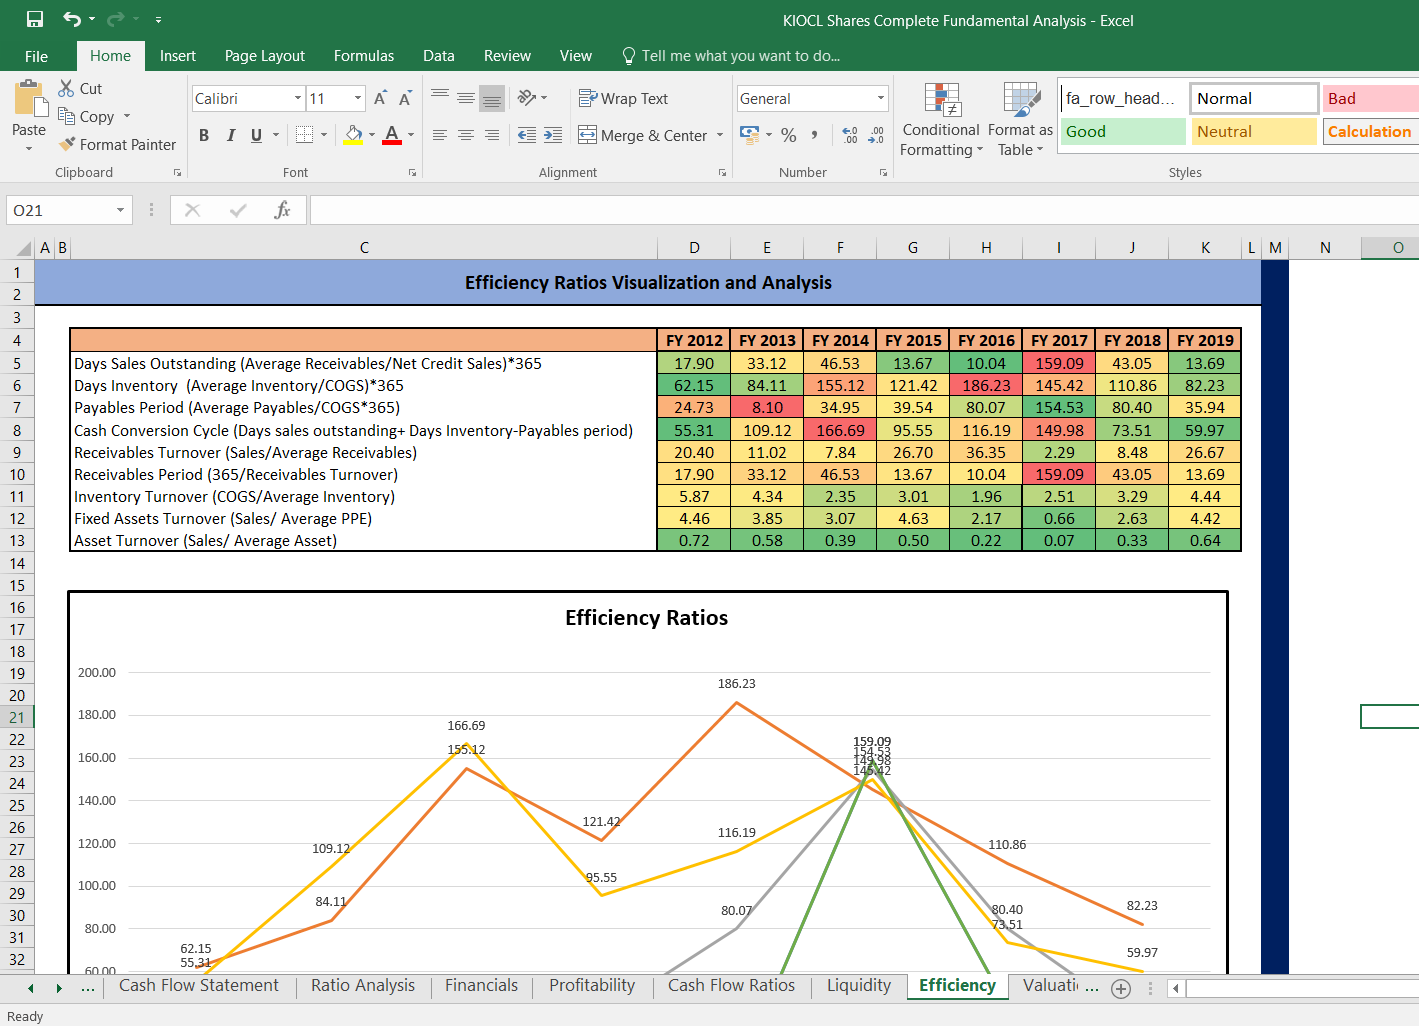This screenshot has width=1419, height=1026.
Task: Click Decrease Indent icon
Action: pyautogui.click(x=527, y=135)
